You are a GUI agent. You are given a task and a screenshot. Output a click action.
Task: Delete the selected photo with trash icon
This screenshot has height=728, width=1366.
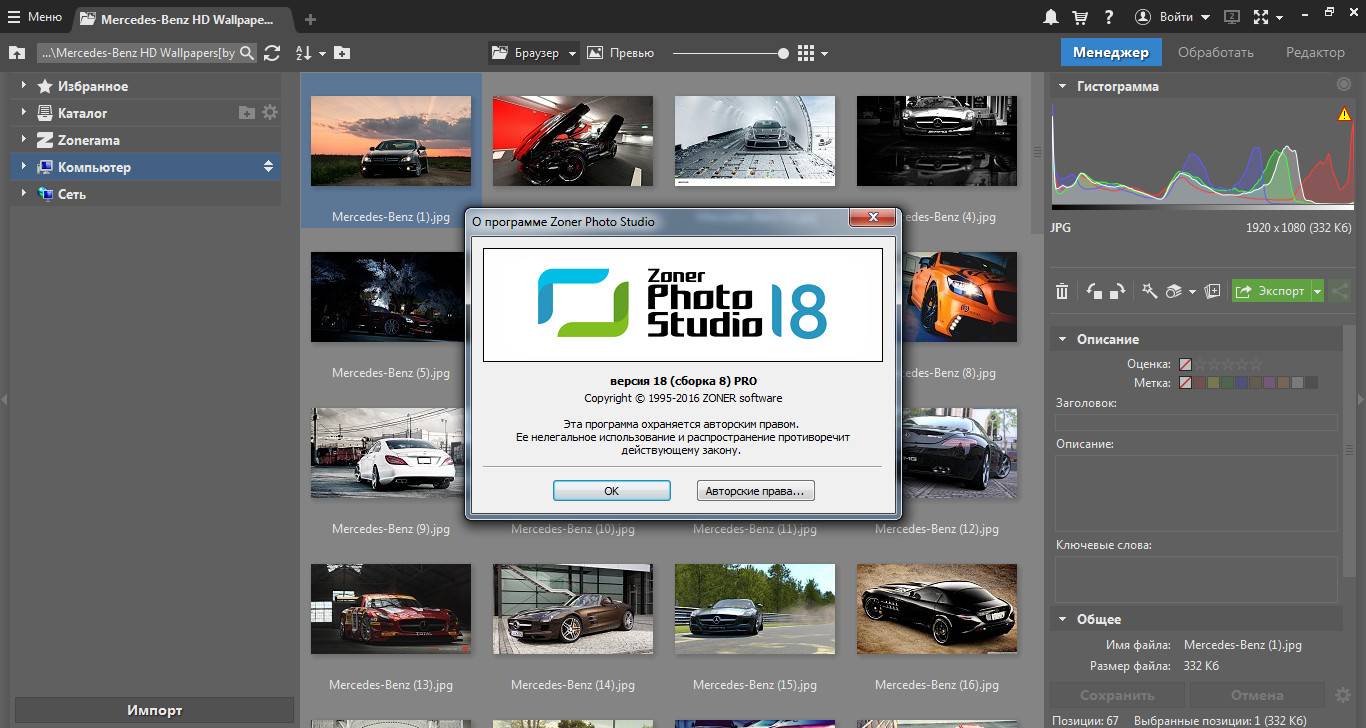[1062, 291]
